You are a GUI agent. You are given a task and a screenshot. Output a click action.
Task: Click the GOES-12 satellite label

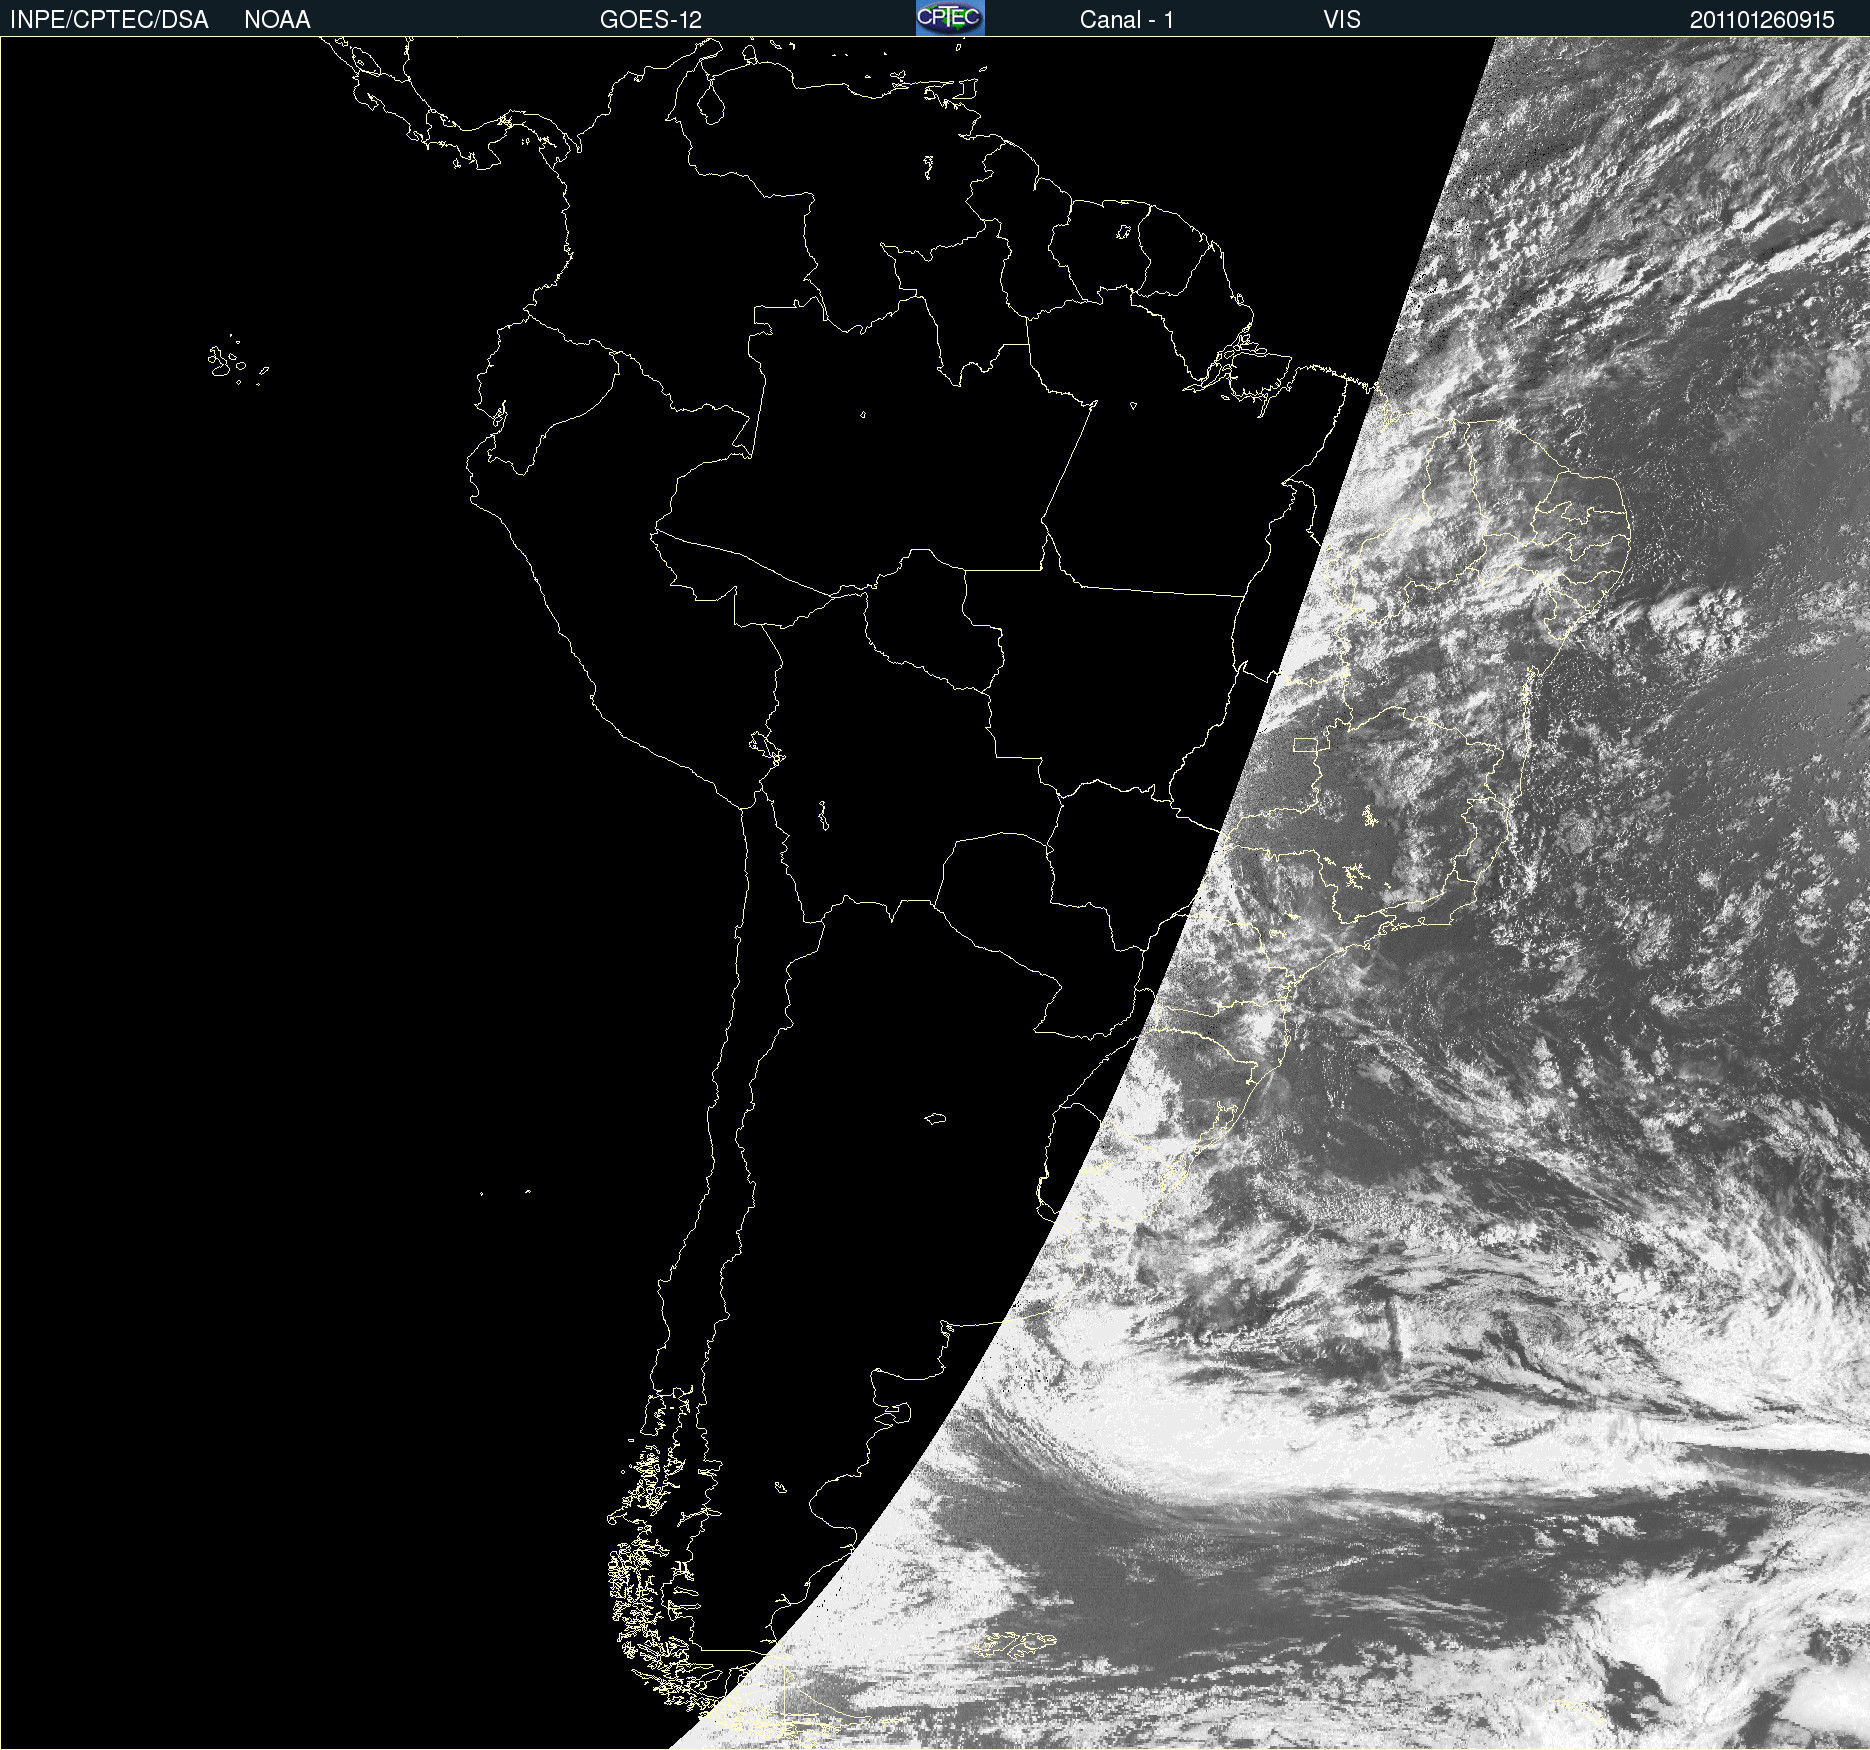[651, 20]
